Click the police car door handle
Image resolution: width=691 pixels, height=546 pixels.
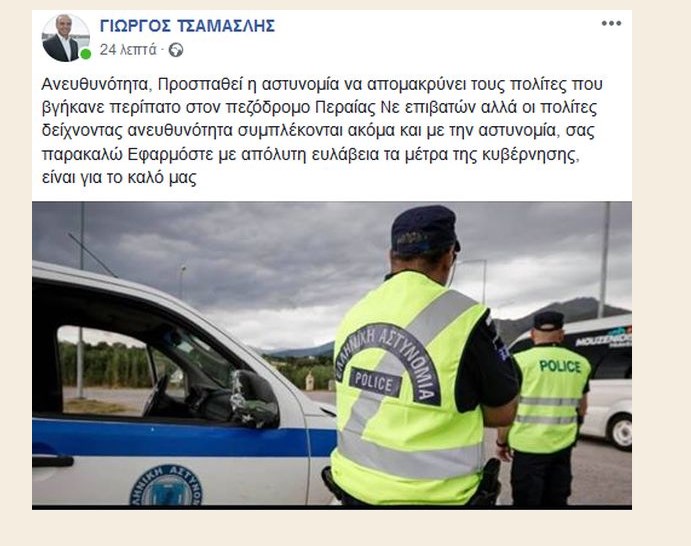point(52,461)
